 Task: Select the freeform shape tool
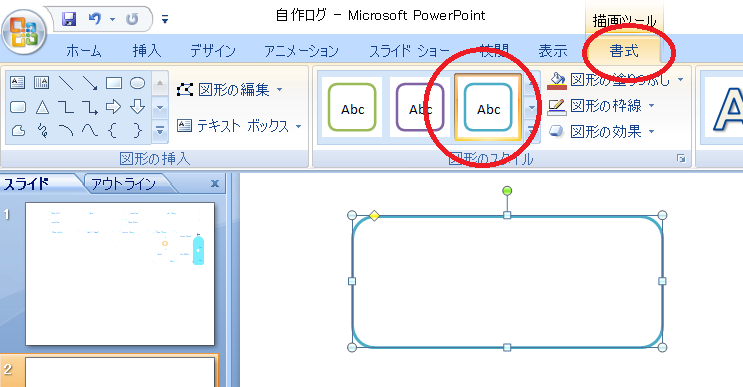click(18, 130)
